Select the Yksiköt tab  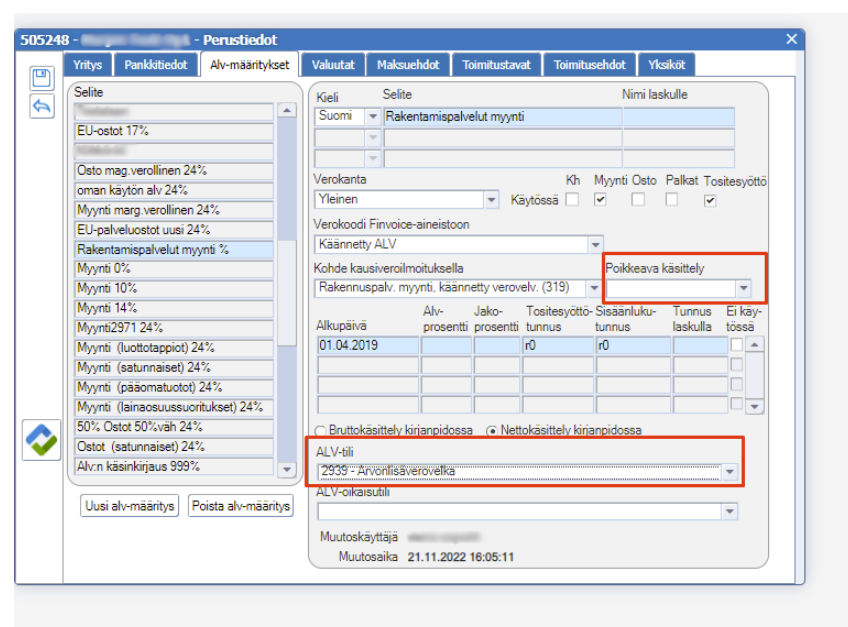point(666,65)
